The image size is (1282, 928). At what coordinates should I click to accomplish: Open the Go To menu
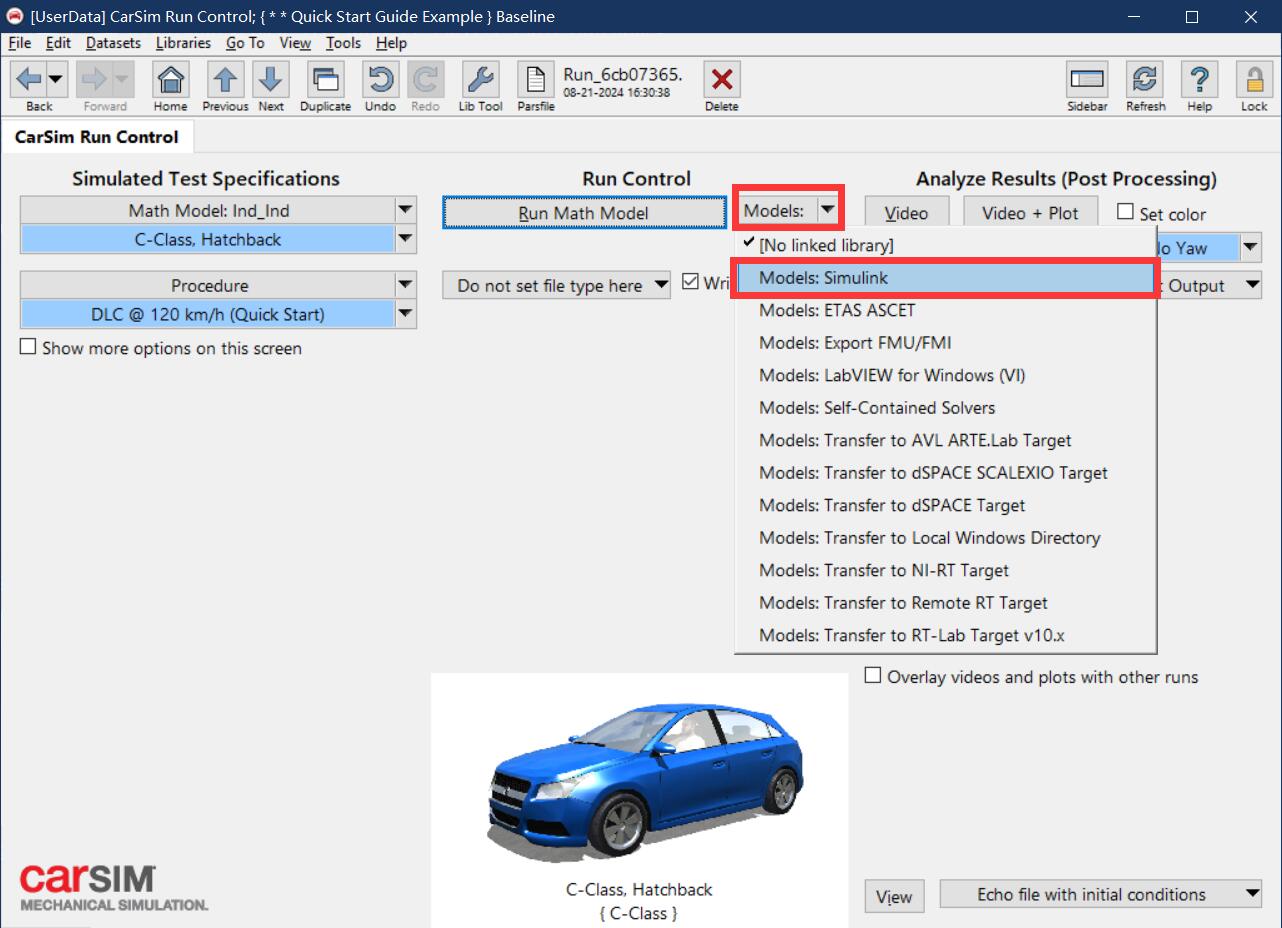pos(245,43)
